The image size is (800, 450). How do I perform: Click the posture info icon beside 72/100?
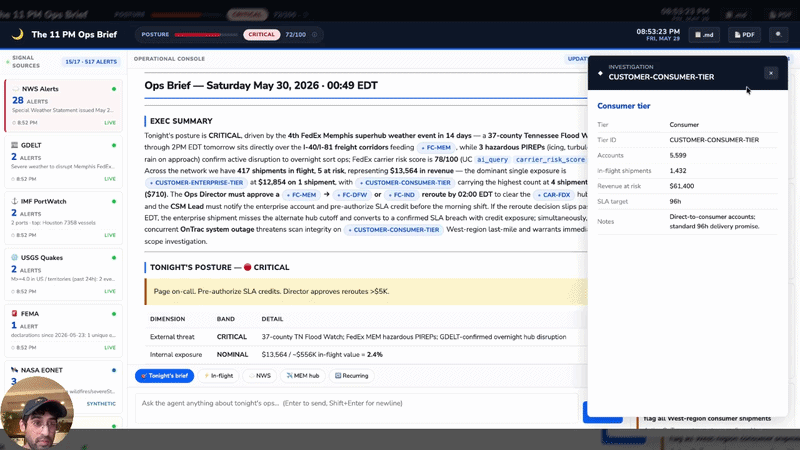(x=314, y=35)
